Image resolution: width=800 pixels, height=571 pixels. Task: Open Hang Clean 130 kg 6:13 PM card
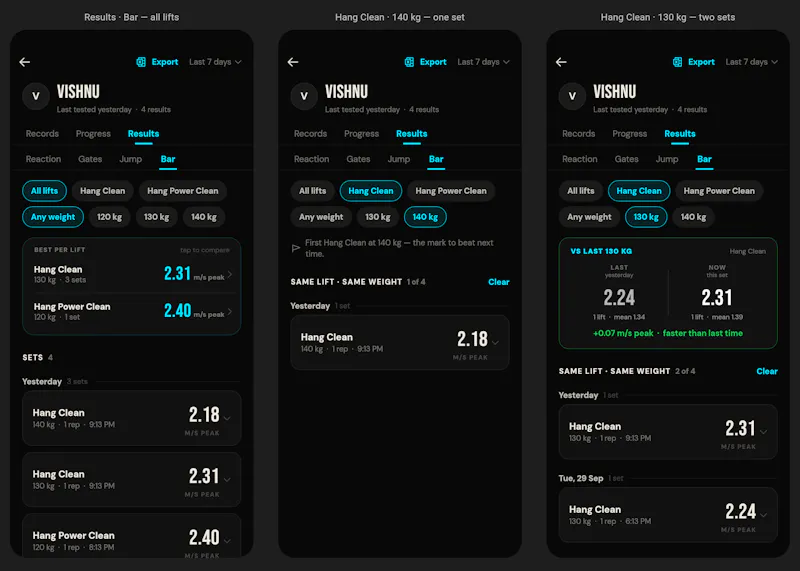[668, 515]
